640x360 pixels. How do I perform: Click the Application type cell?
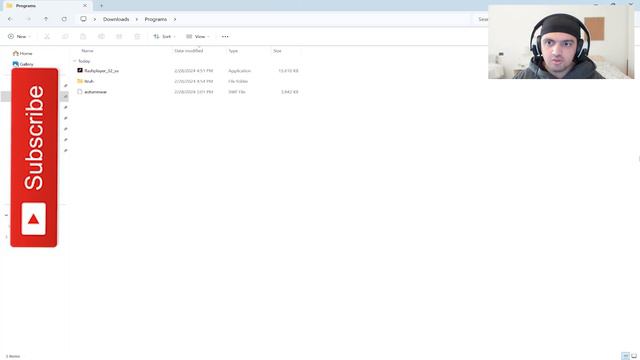(x=240, y=71)
